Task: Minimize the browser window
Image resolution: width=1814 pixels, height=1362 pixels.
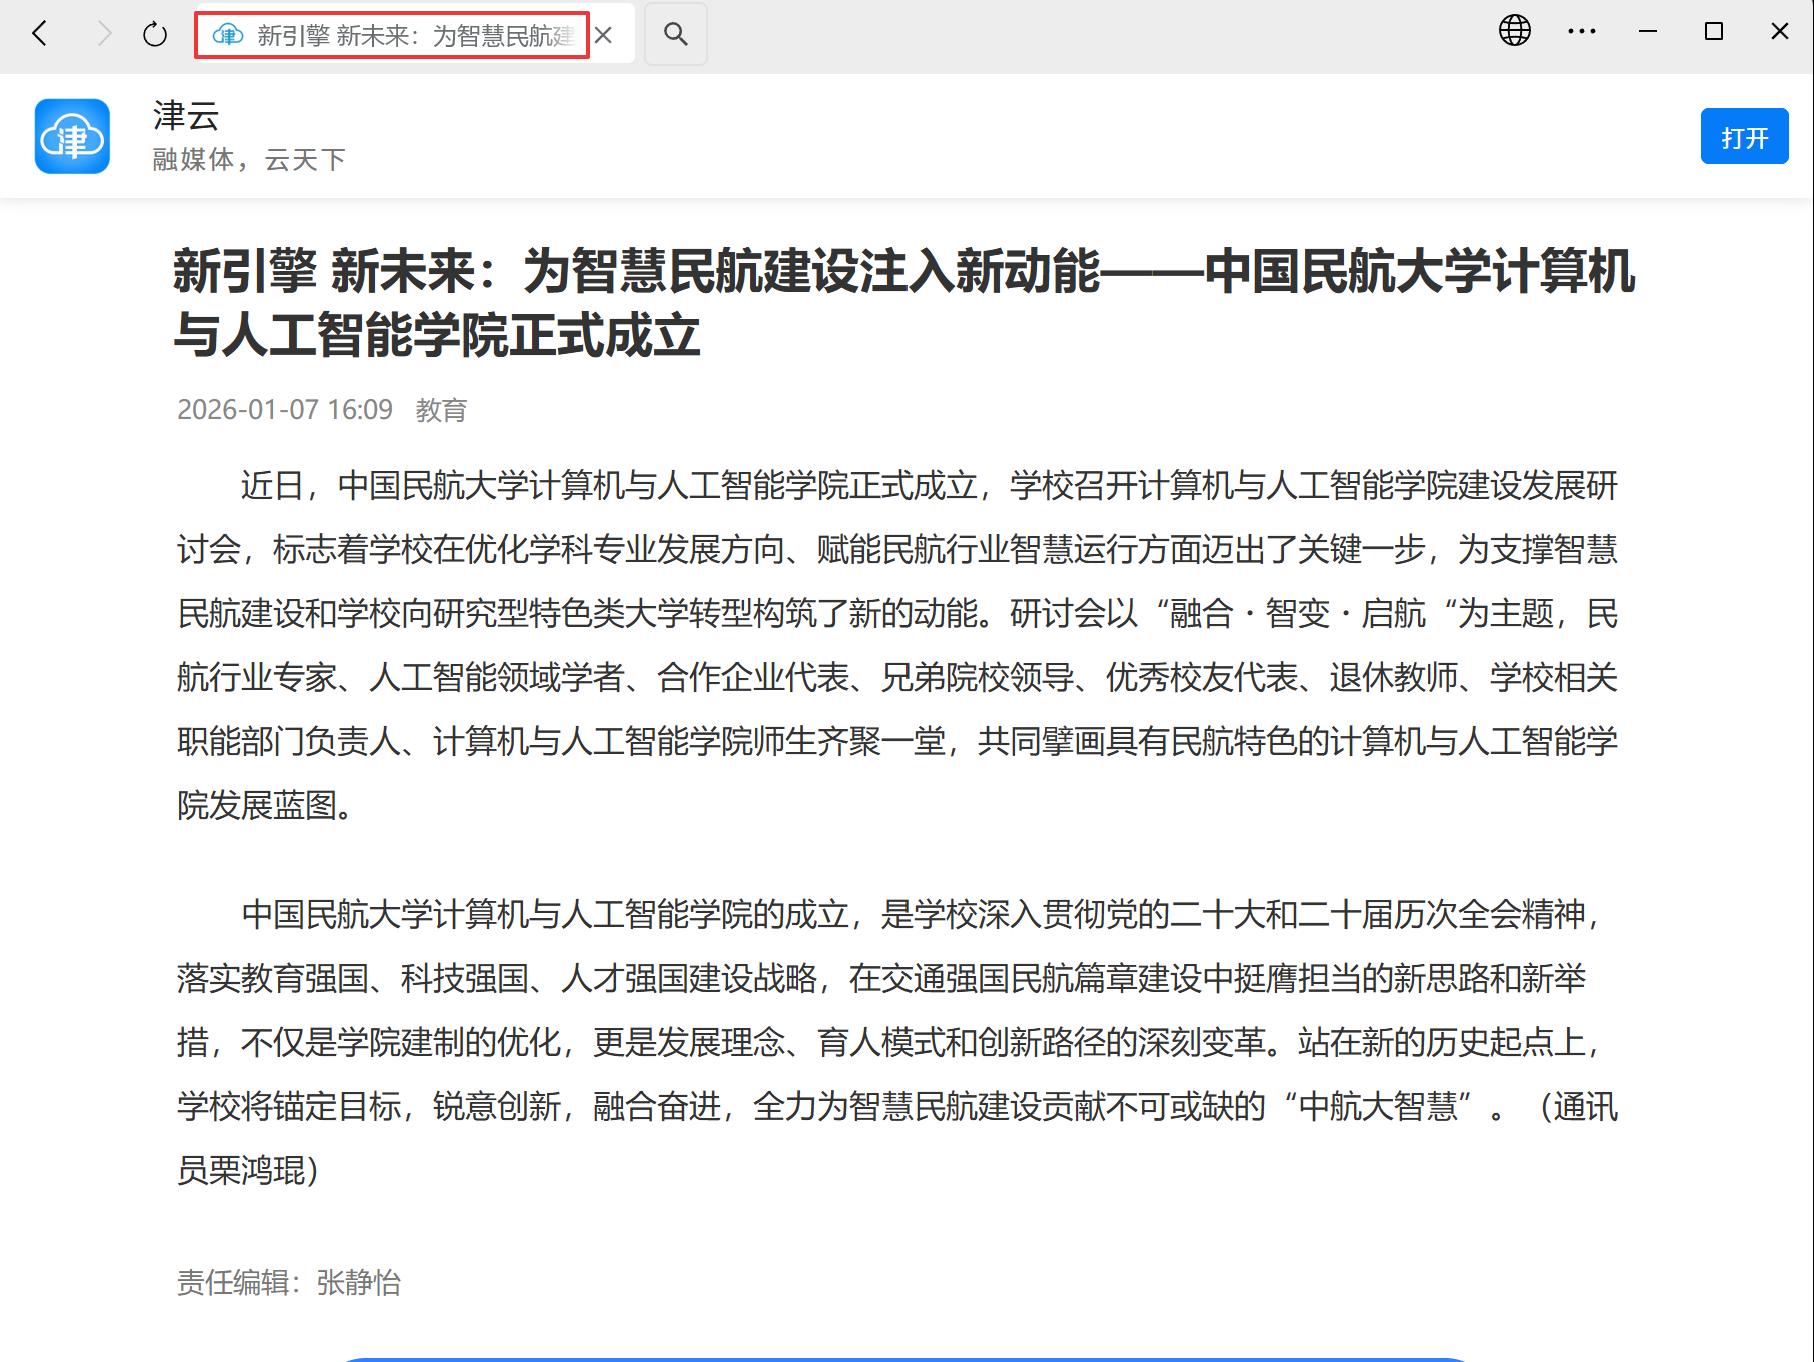Action: pos(1648,32)
